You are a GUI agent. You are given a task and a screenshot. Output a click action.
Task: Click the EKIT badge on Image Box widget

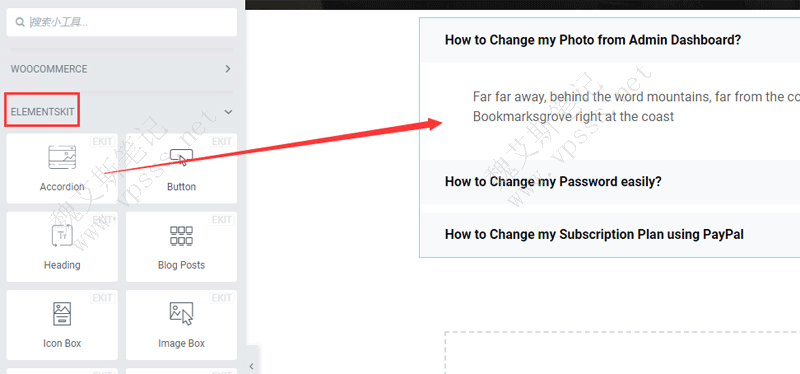click(221, 298)
